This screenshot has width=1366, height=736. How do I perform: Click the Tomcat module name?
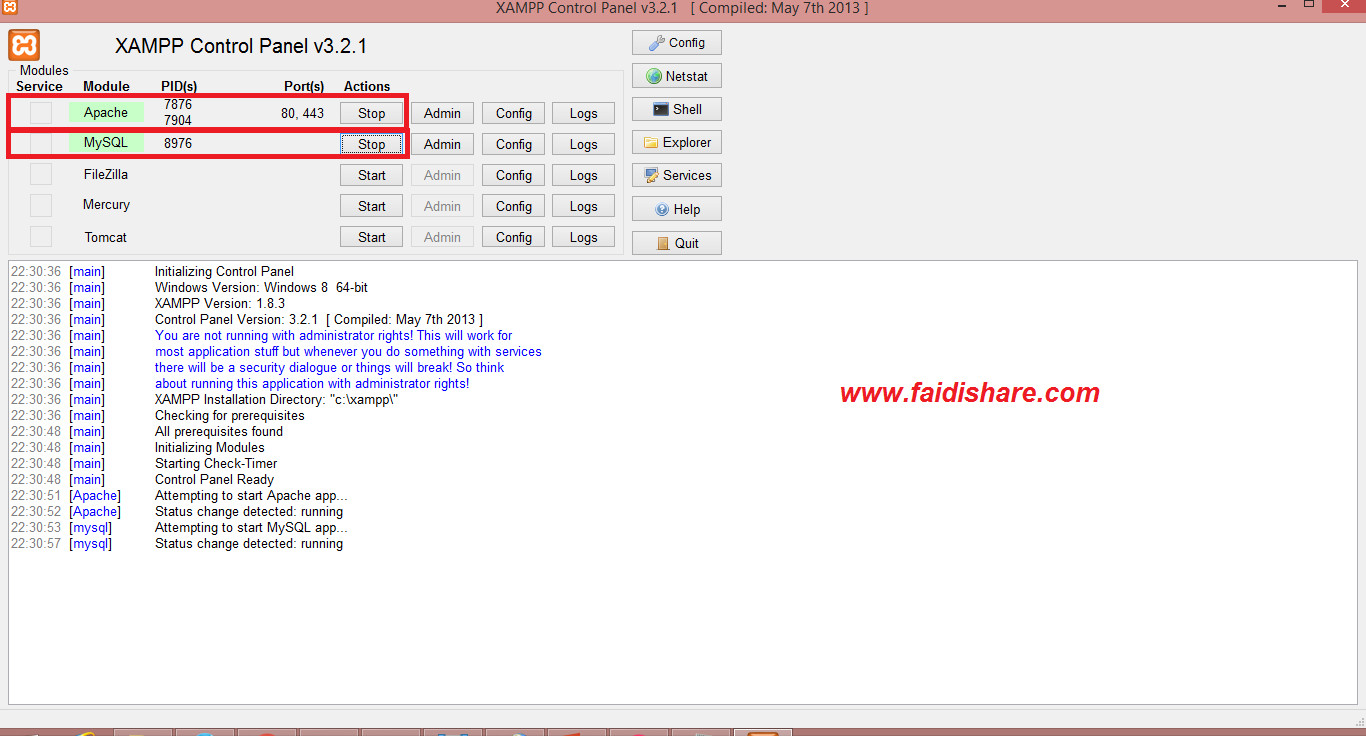pyautogui.click(x=106, y=237)
